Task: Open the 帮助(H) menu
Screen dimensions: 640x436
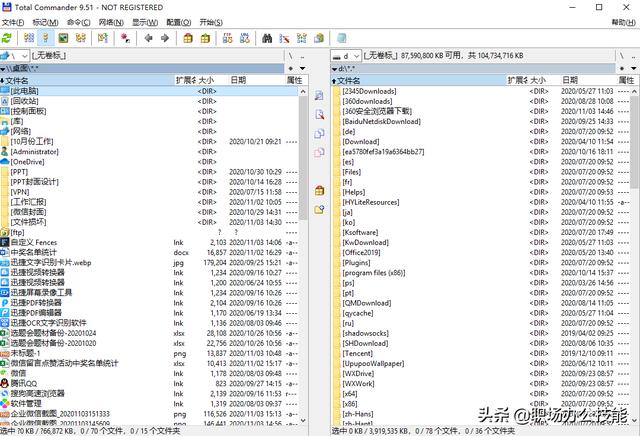Action: [x=624, y=22]
